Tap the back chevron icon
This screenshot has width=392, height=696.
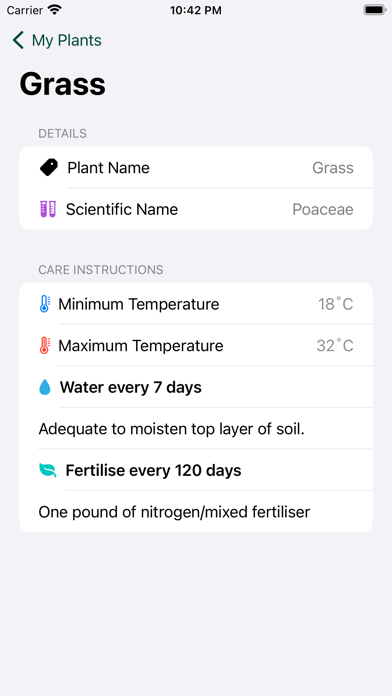18,40
